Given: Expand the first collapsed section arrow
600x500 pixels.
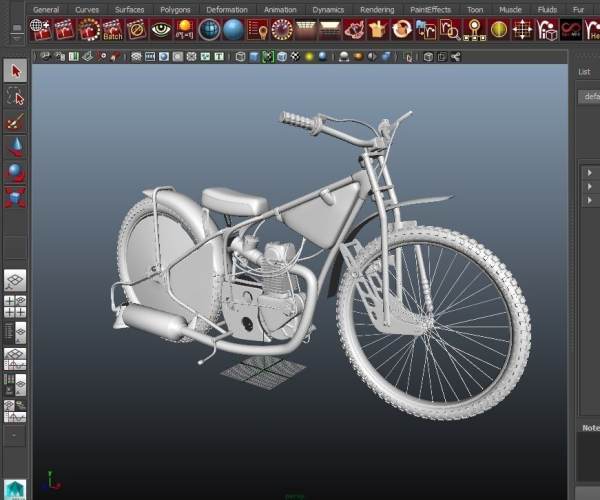Looking at the screenshot, I should pos(589,173).
